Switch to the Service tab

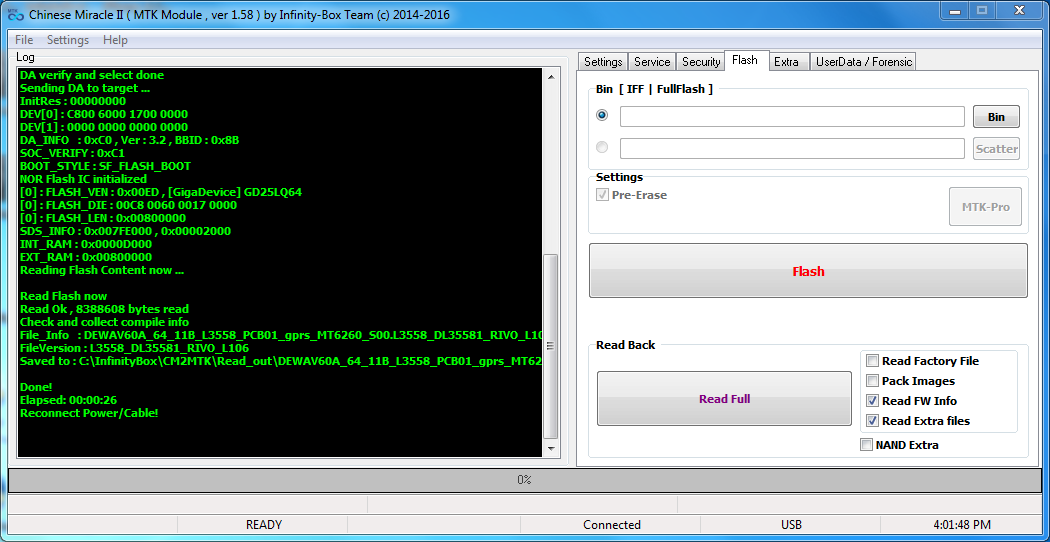pos(652,62)
